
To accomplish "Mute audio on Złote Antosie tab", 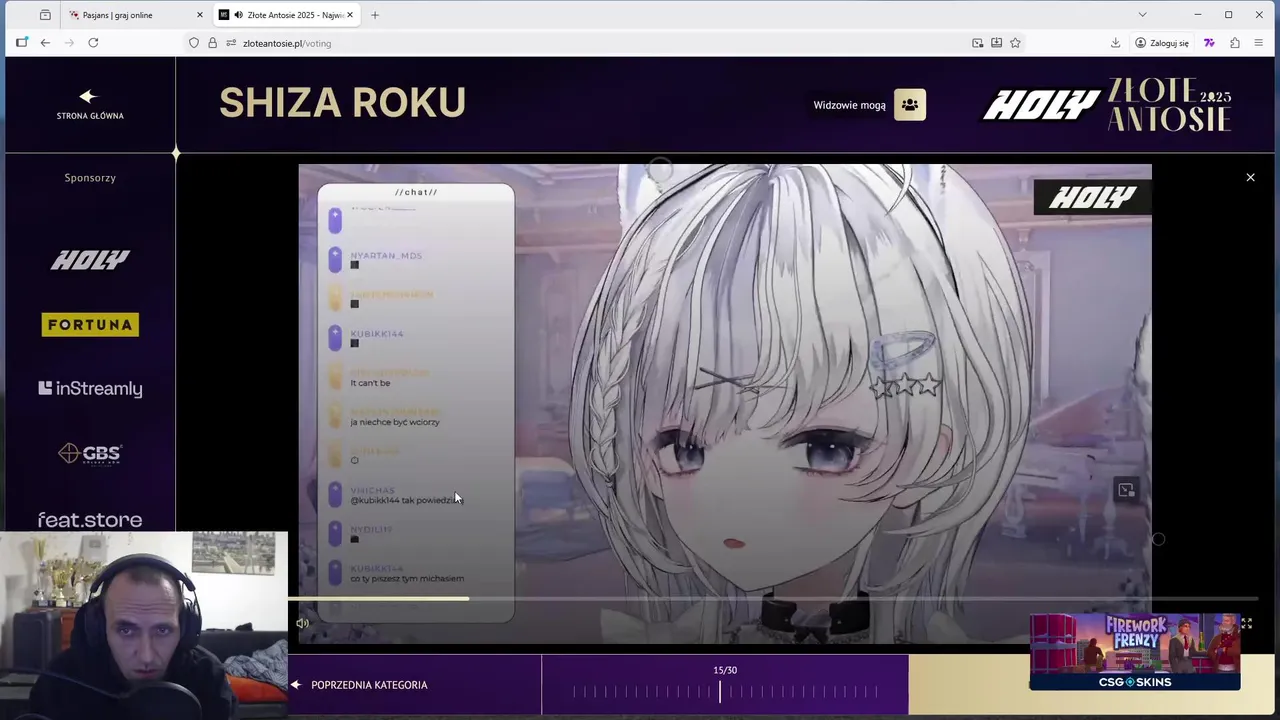I will coord(238,15).
